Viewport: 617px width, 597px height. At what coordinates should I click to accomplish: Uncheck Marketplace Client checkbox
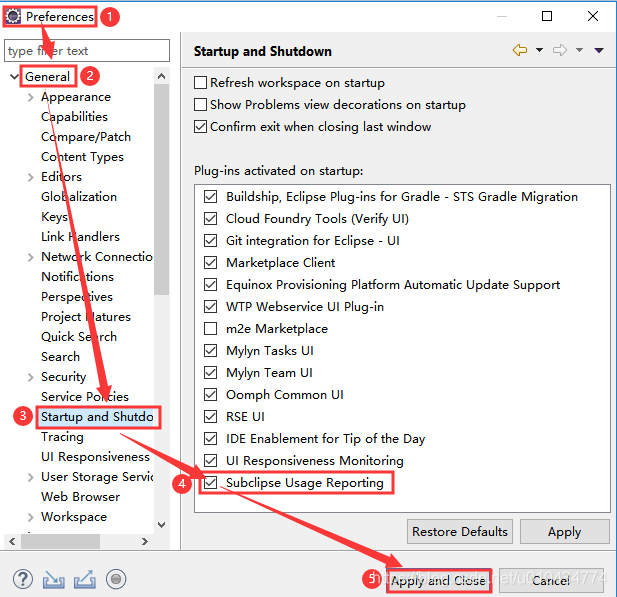tap(211, 262)
